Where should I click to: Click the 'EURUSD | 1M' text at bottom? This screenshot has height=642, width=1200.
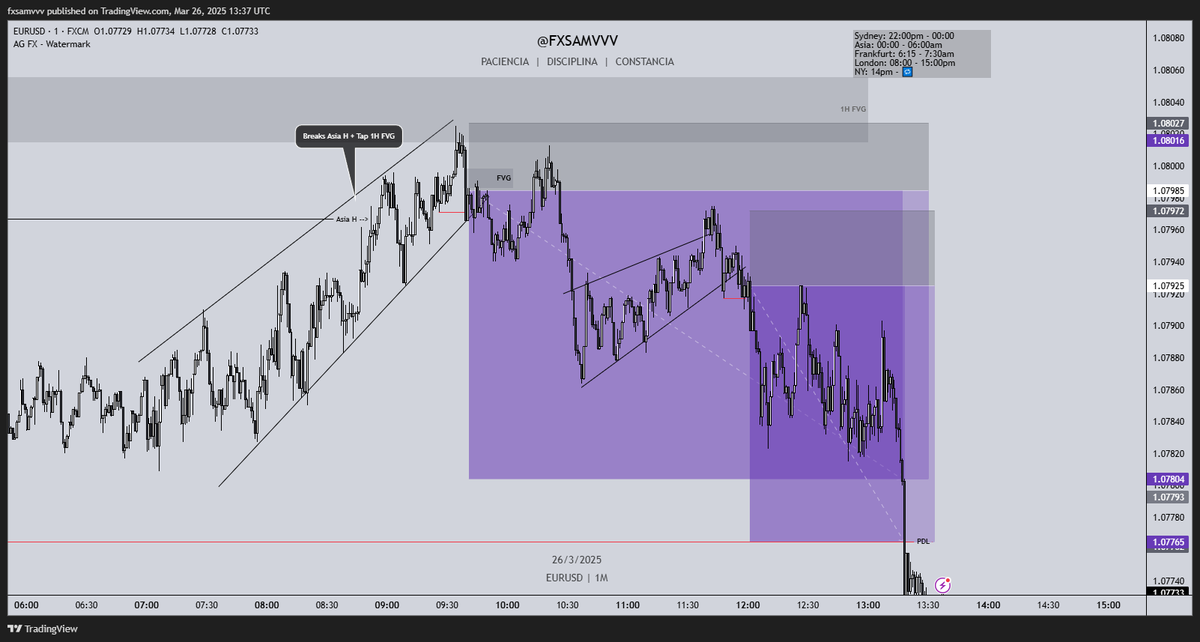577,578
